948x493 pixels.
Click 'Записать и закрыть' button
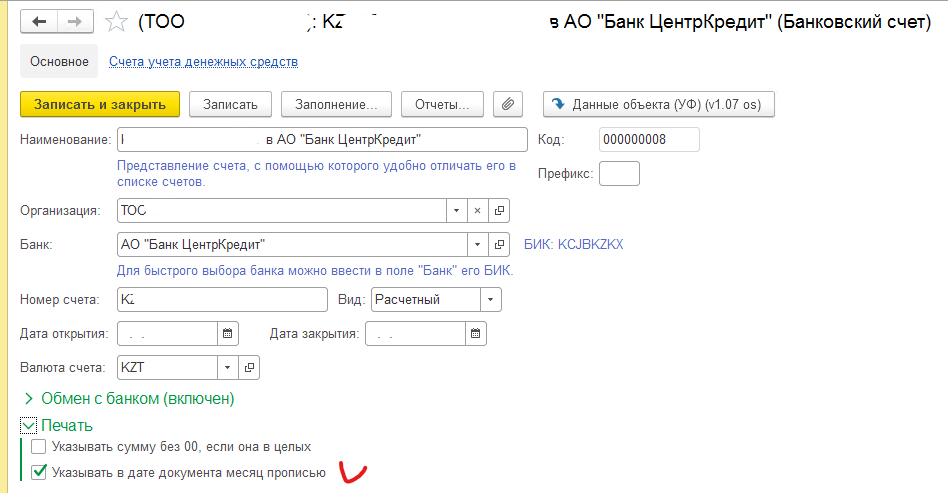coord(100,104)
